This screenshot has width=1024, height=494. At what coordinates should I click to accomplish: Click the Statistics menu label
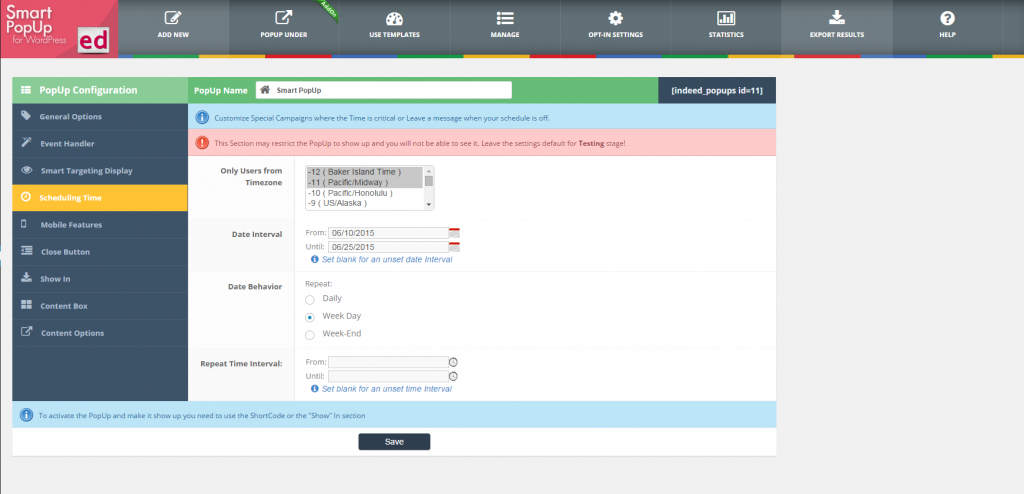[726, 35]
